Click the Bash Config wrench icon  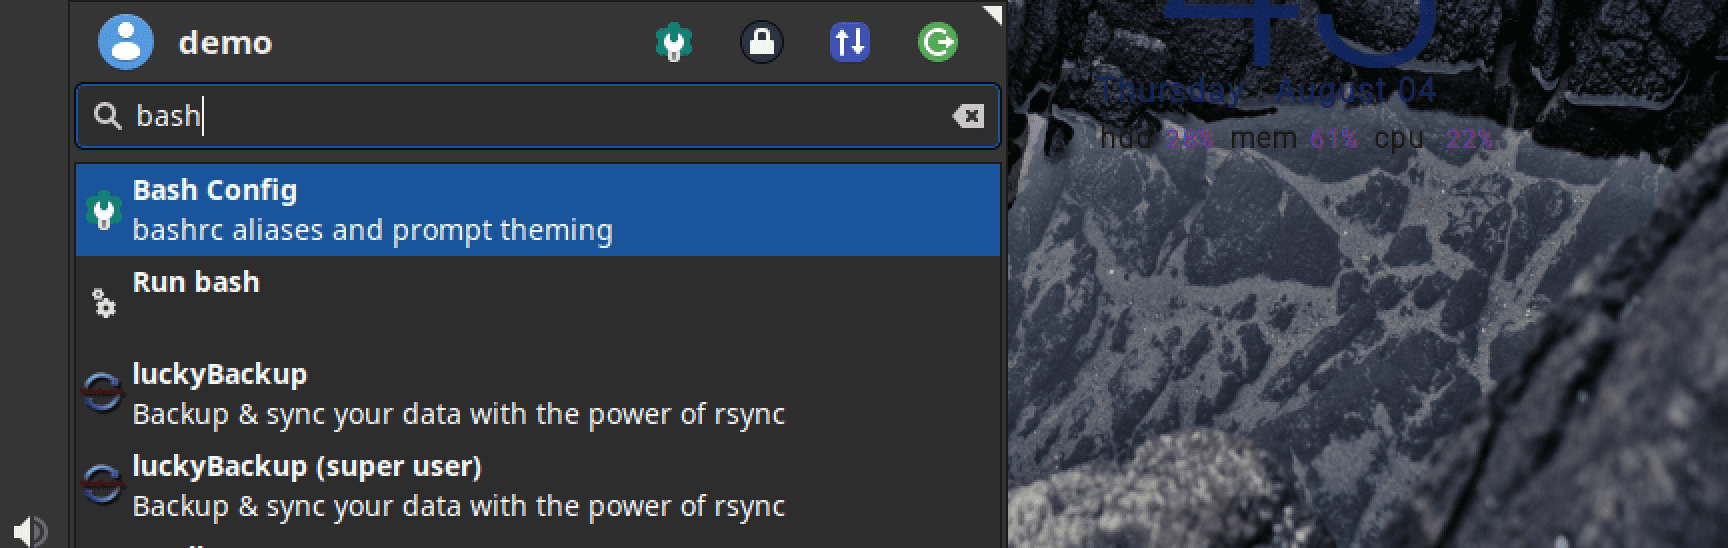click(x=104, y=210)
